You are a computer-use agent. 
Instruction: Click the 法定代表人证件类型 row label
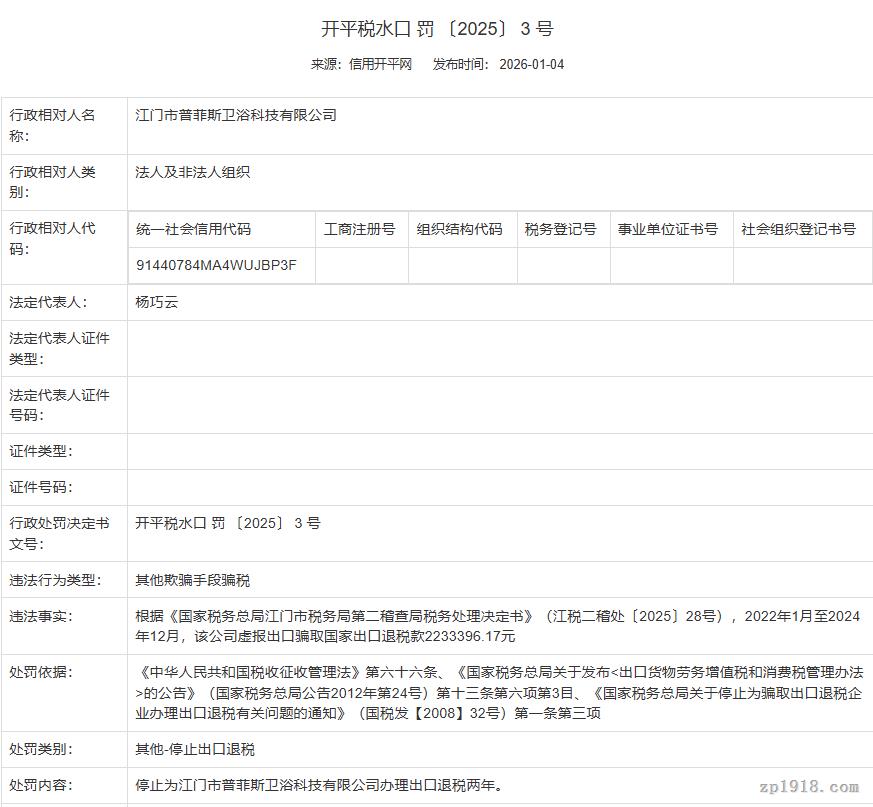coord(60,348)
